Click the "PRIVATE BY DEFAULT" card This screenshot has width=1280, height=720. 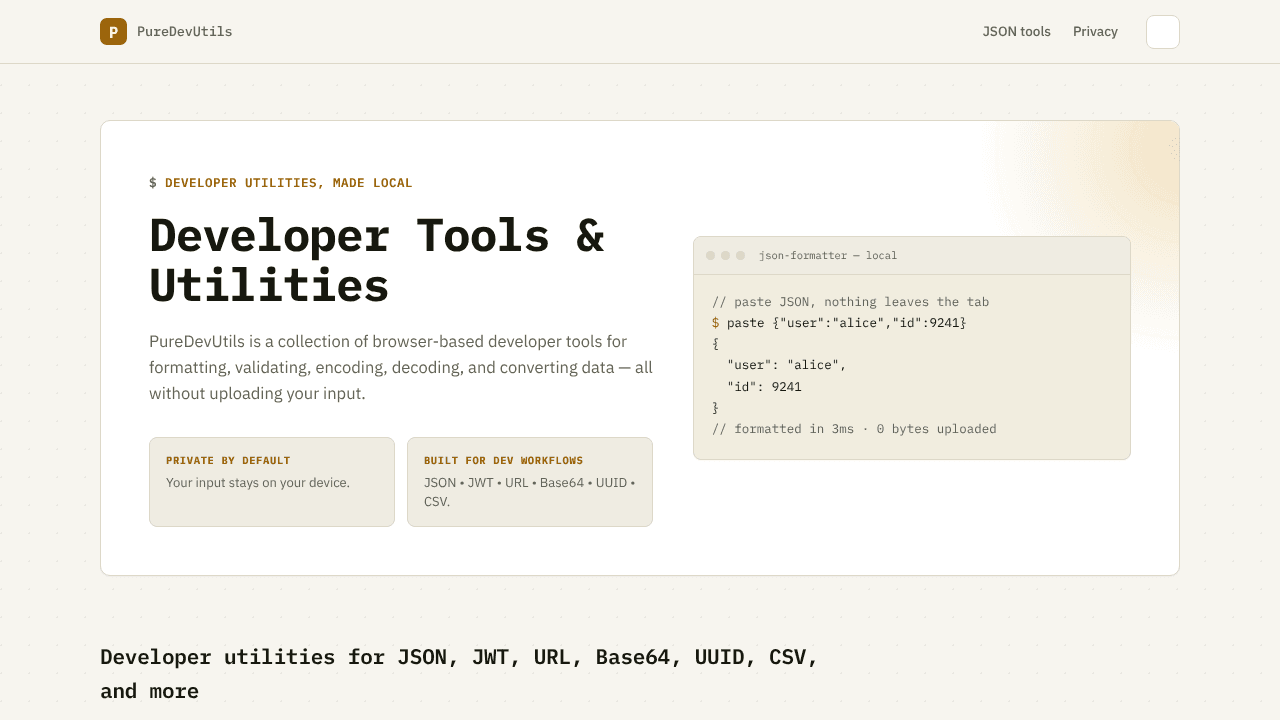tap(272, 482)
